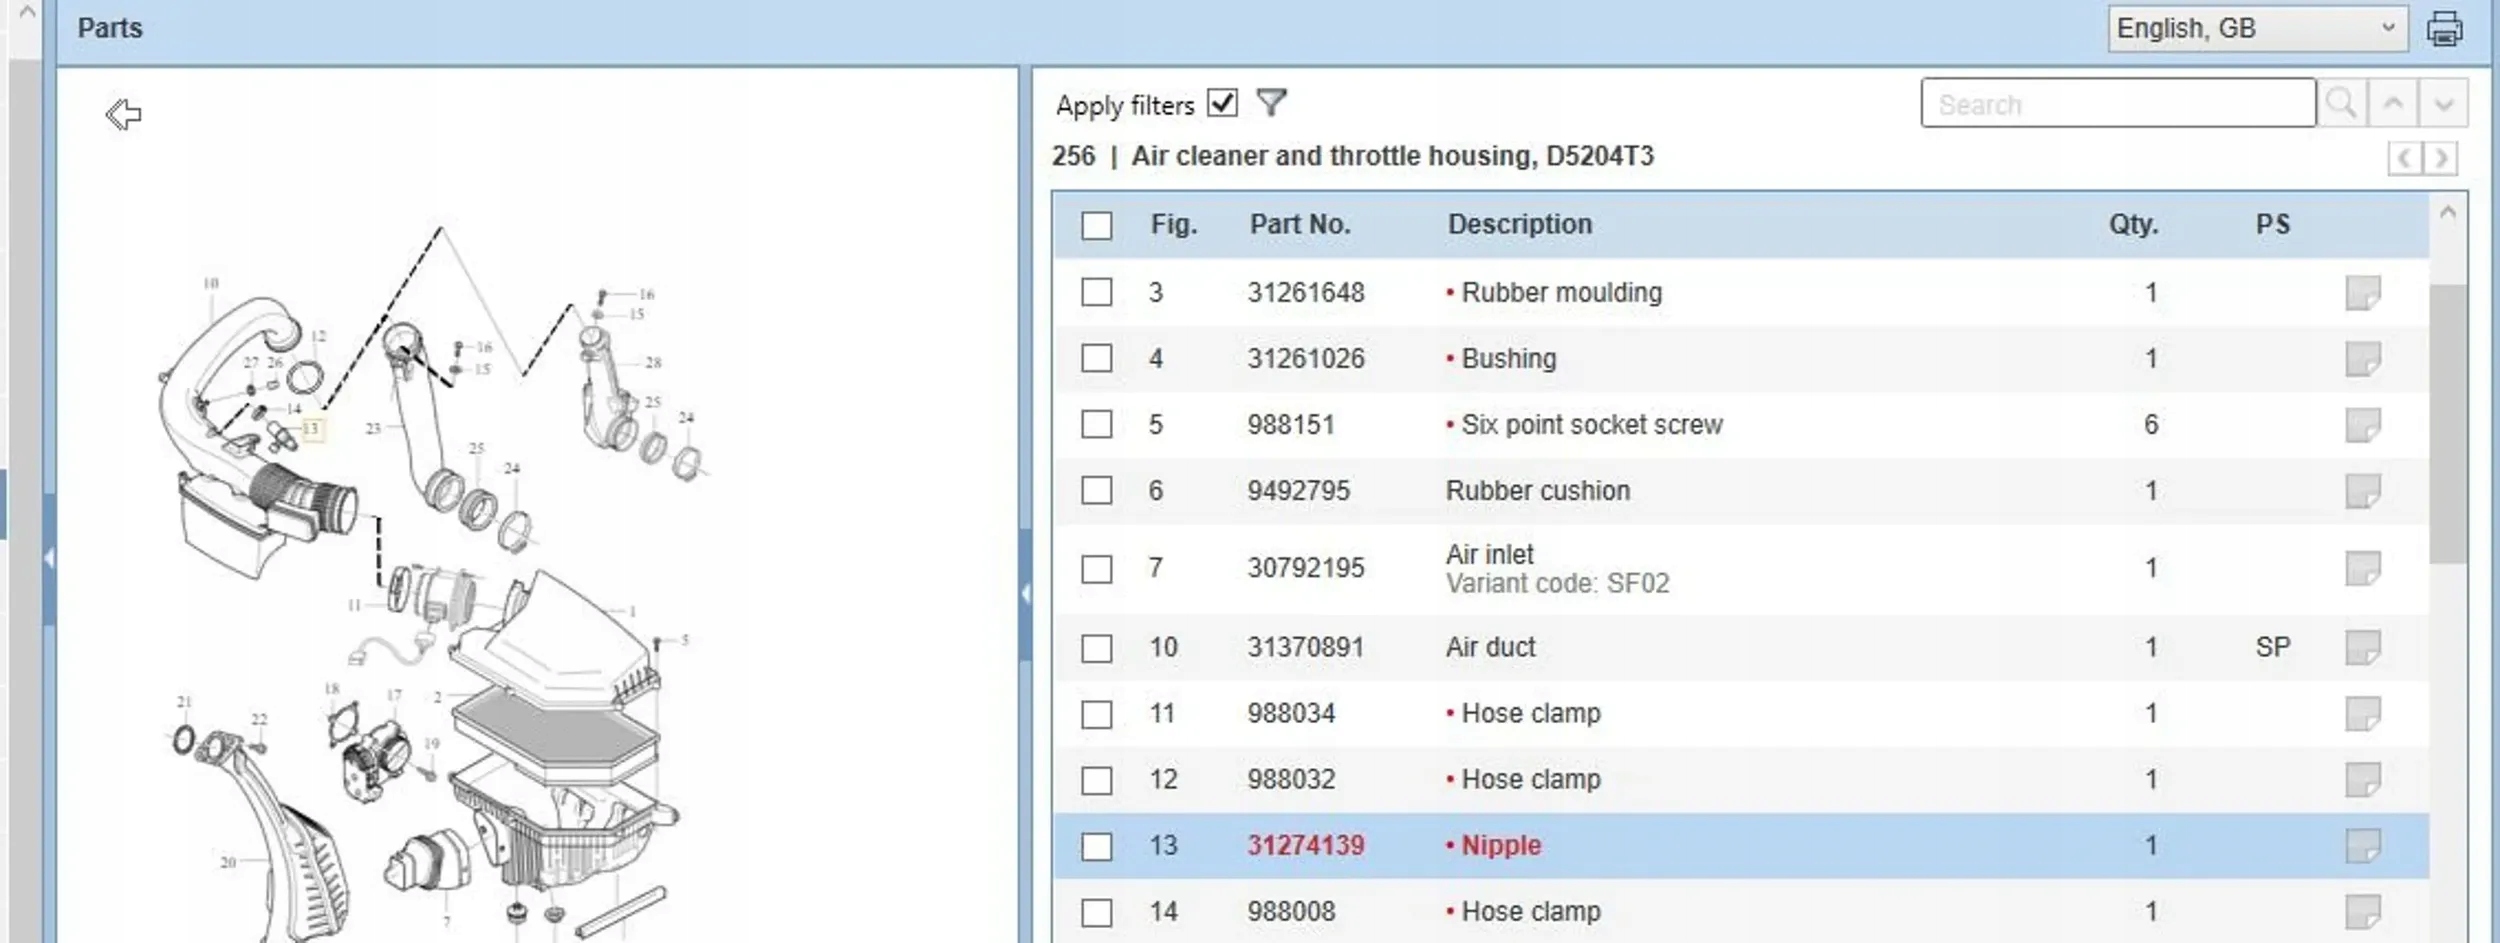This screenshot has height=943, width=2500.
Task: Open note for Nipple row
Action: (2363, 846)
